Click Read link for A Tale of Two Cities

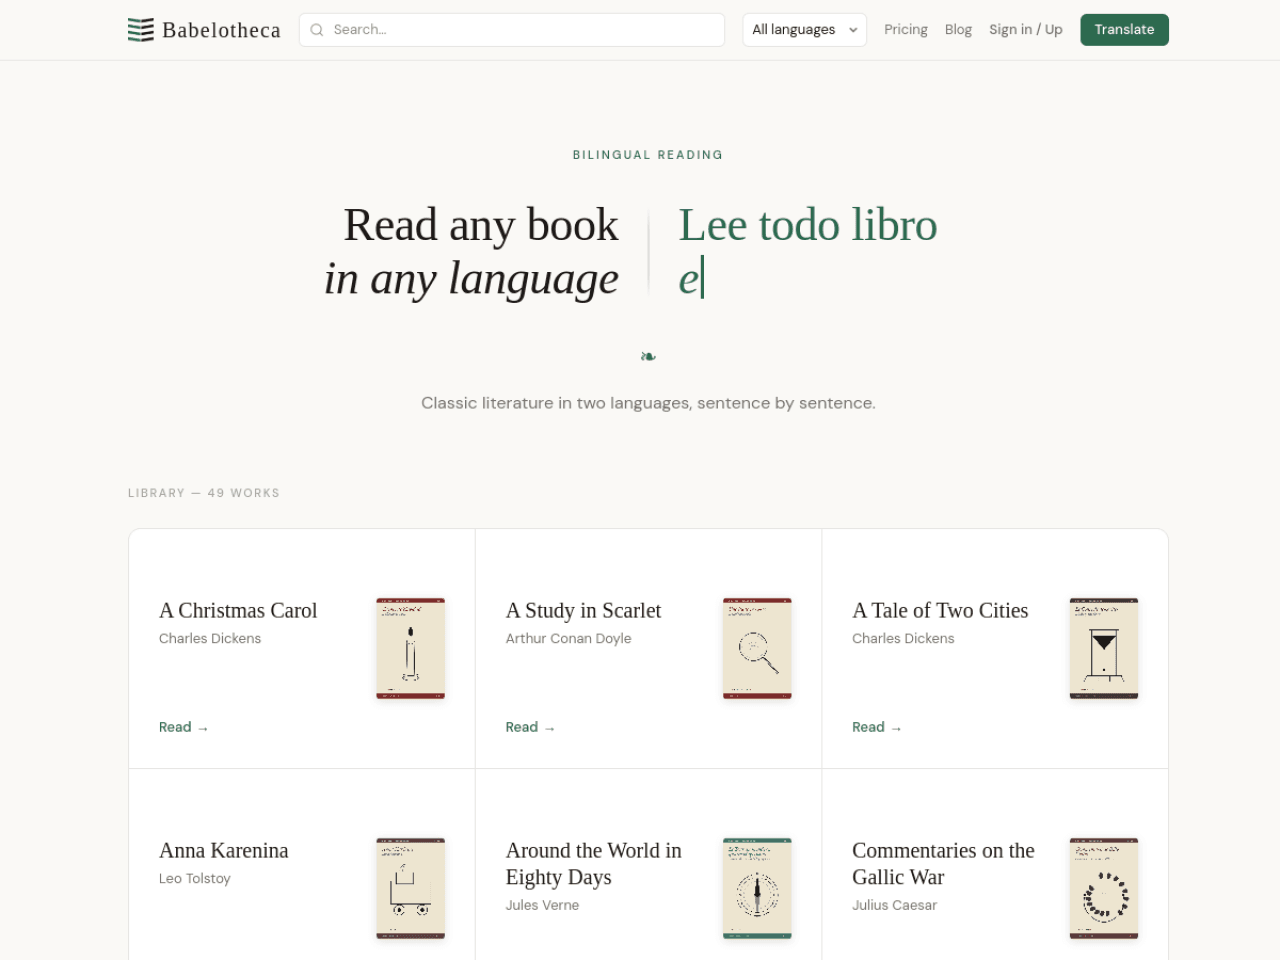point(877,727)
